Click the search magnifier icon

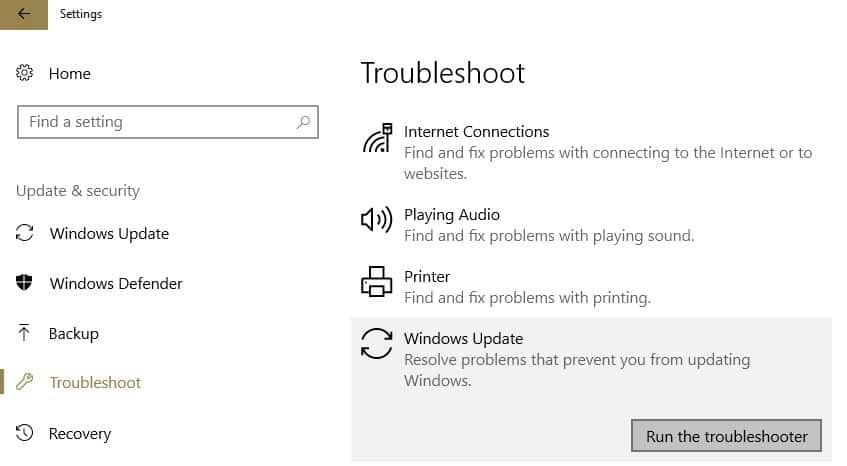(303, 122)
